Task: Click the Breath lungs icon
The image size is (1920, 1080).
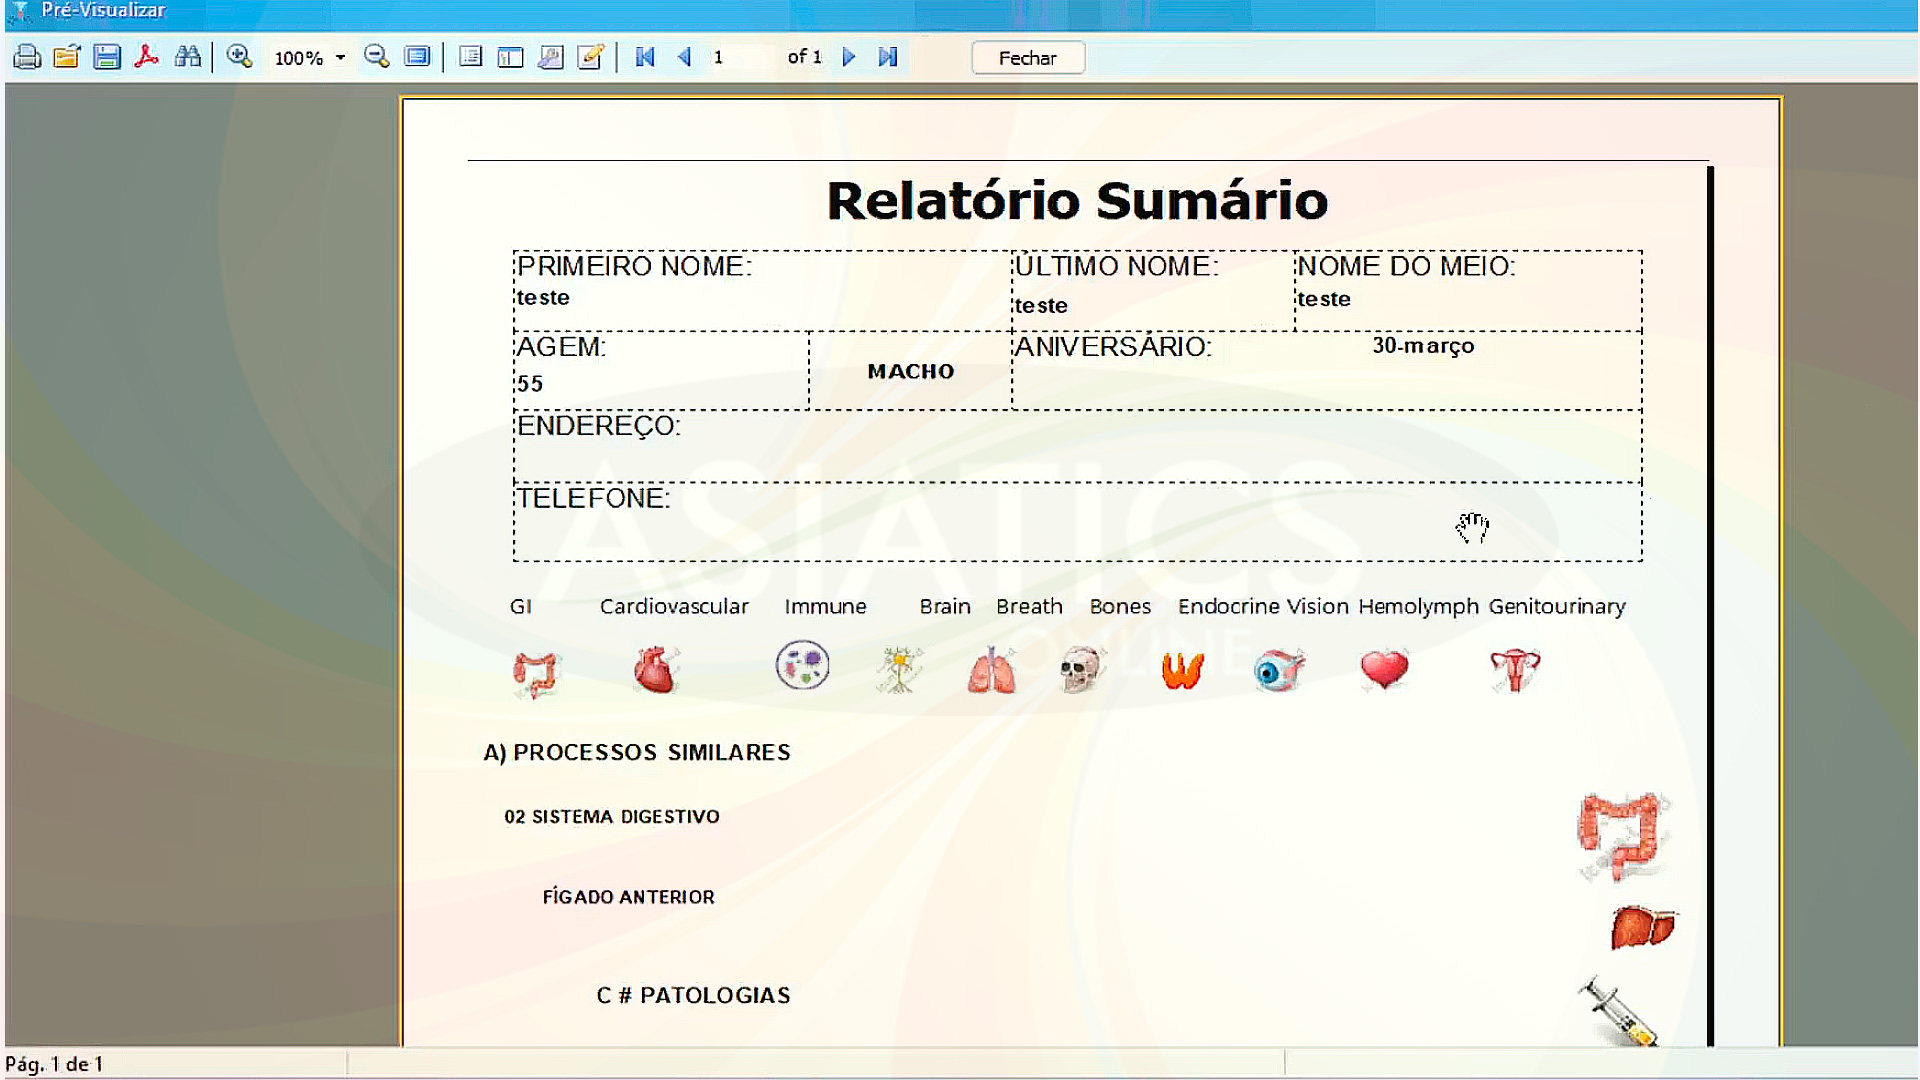Action: click(992, 670)
